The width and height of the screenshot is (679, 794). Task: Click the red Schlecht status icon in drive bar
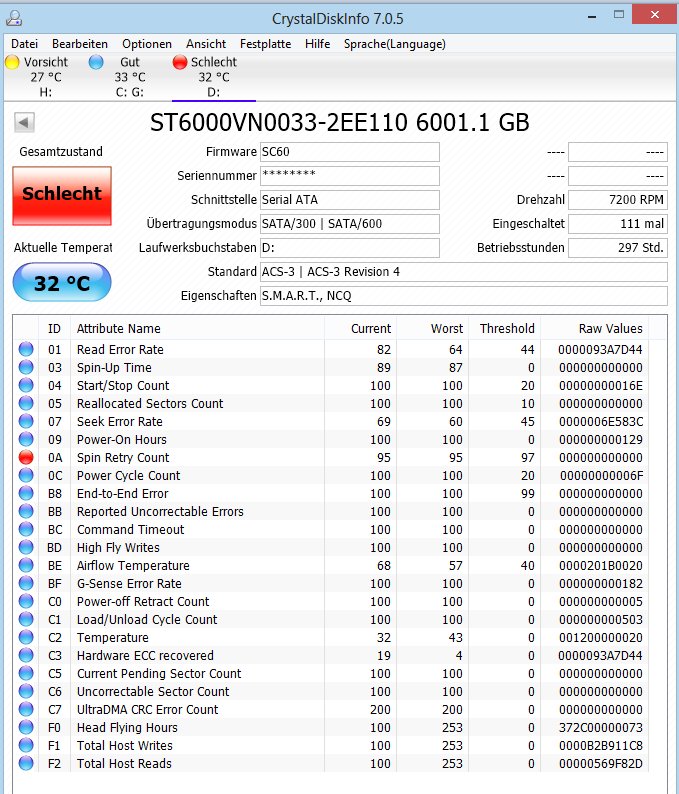[180, 62]
